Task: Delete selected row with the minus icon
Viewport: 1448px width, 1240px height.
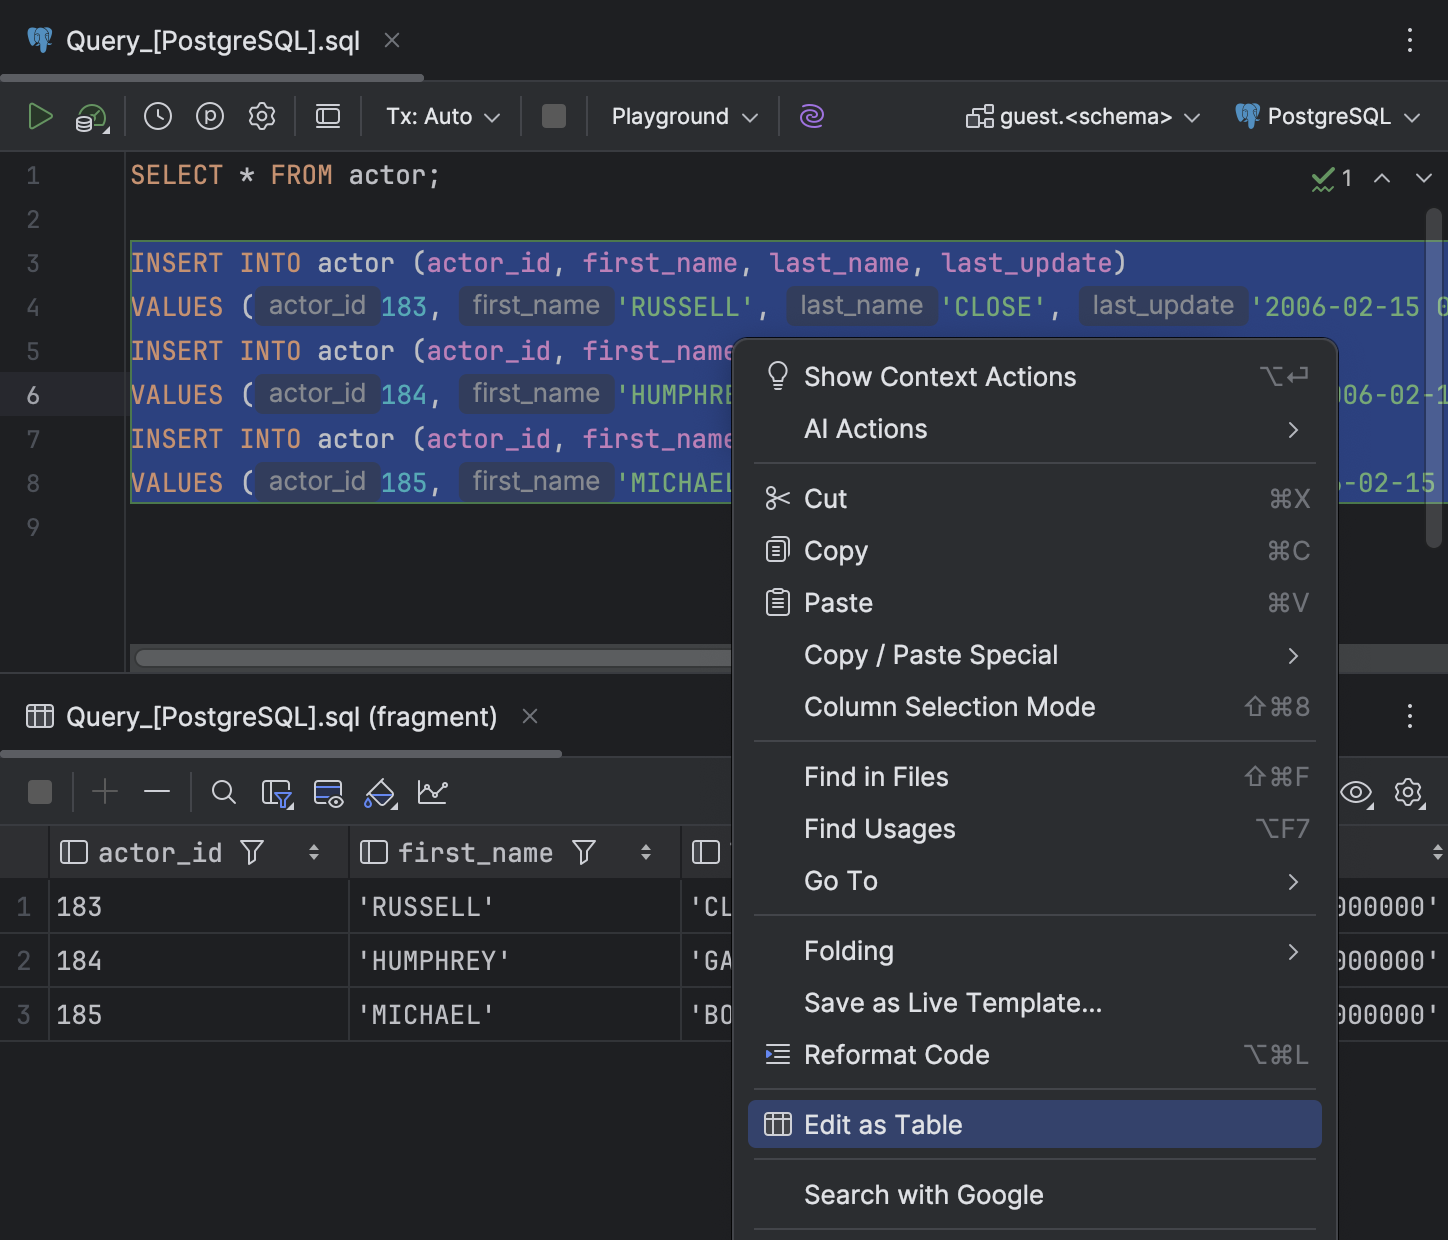Action: [x=157, y=792]
